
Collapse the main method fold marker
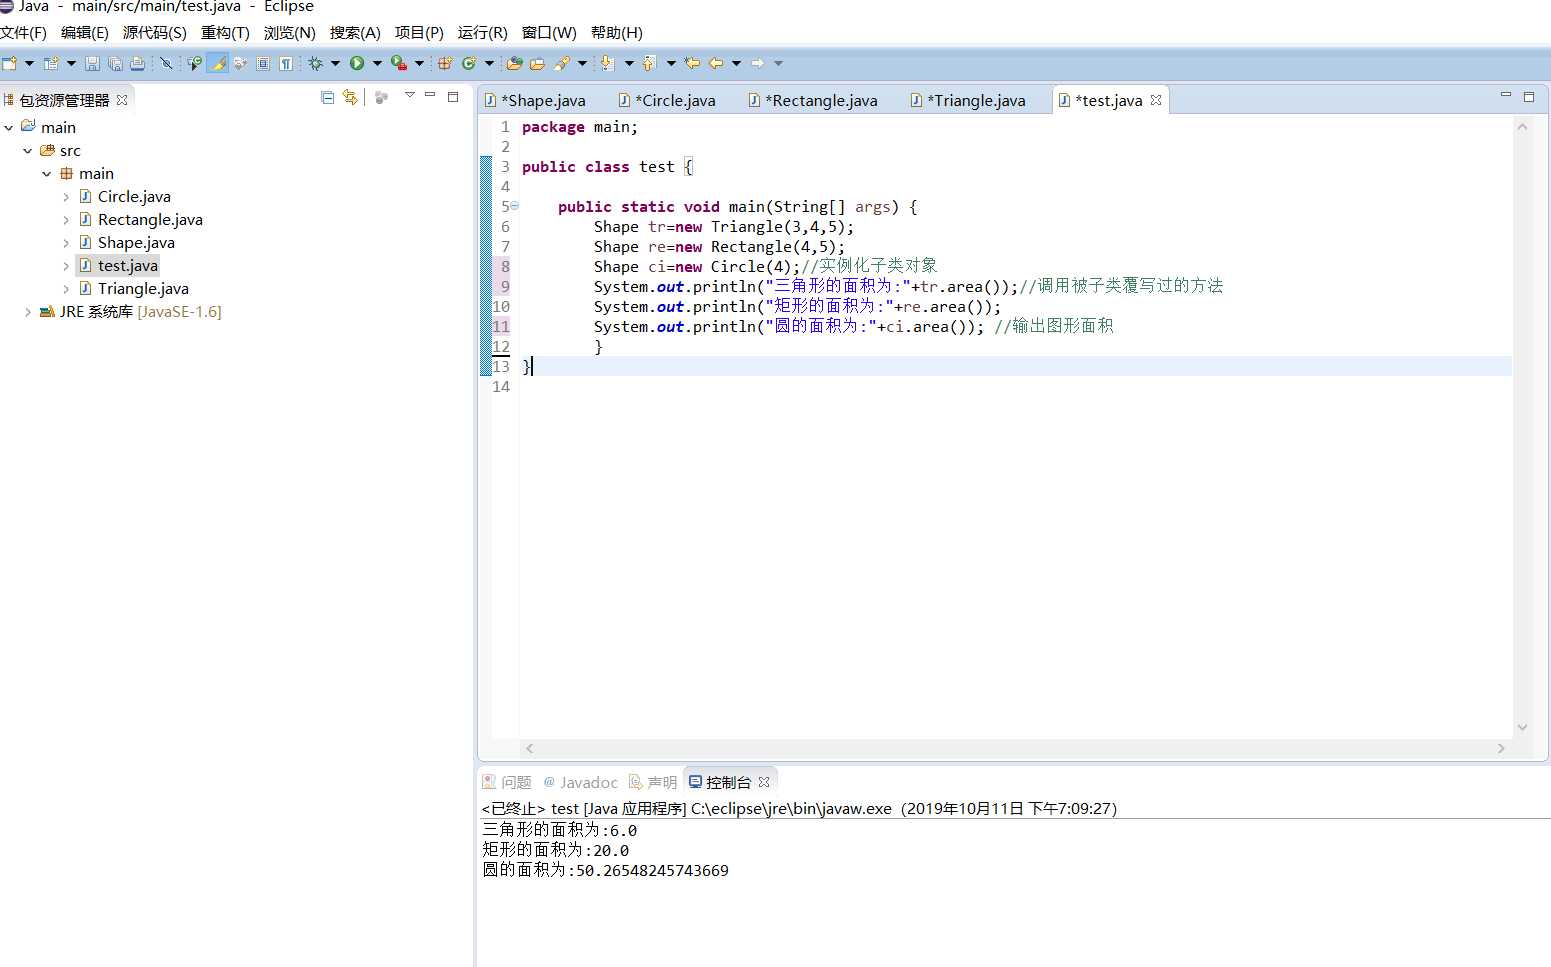tap(515, 206)
